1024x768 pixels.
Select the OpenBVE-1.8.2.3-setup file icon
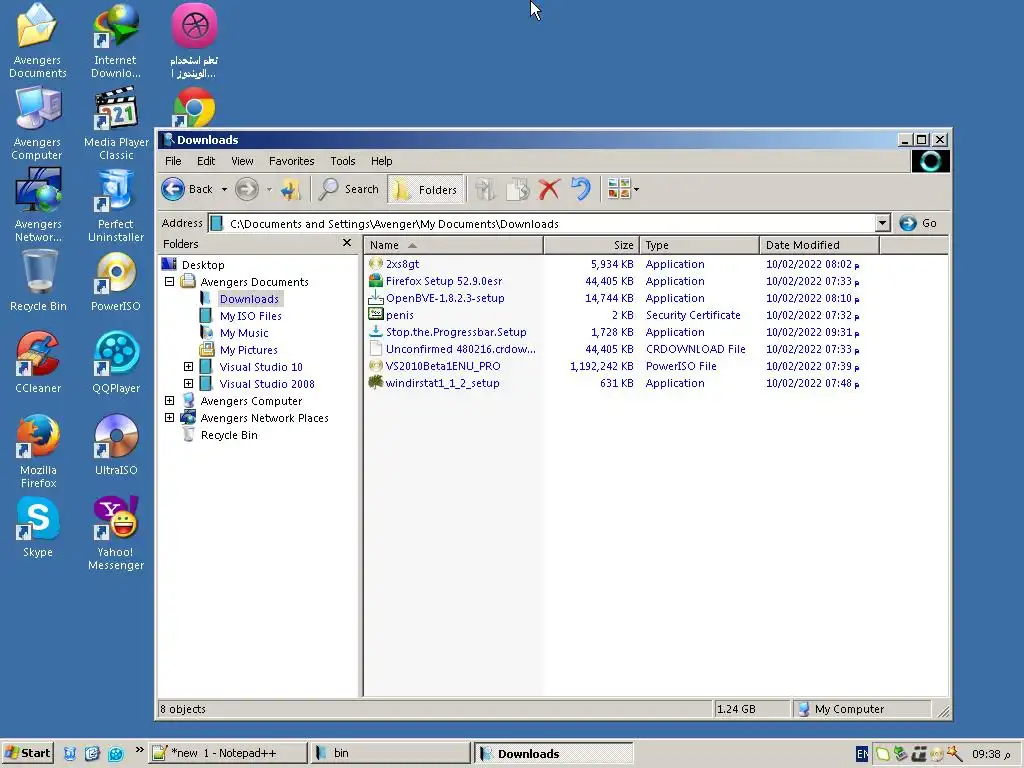pyautogui.click(x=376, y=298)
